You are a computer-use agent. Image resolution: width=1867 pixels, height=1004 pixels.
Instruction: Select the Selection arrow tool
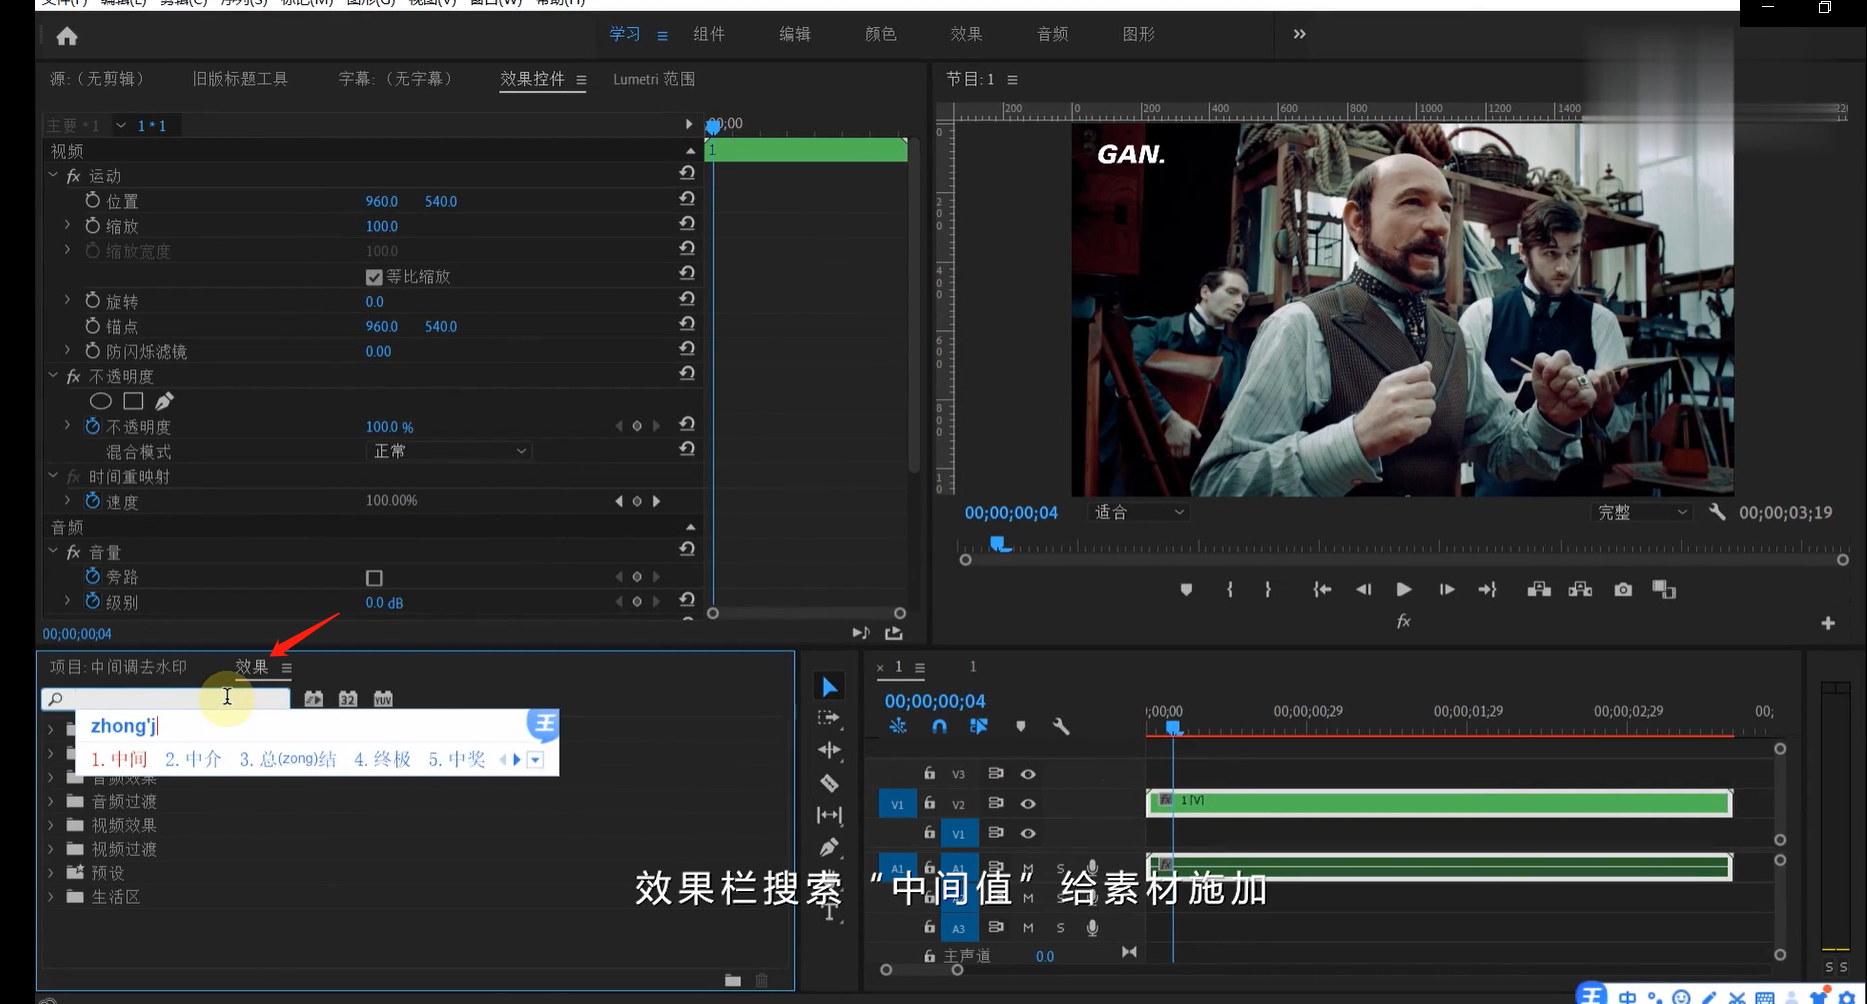pyautogui.click(x=829, y=687)
